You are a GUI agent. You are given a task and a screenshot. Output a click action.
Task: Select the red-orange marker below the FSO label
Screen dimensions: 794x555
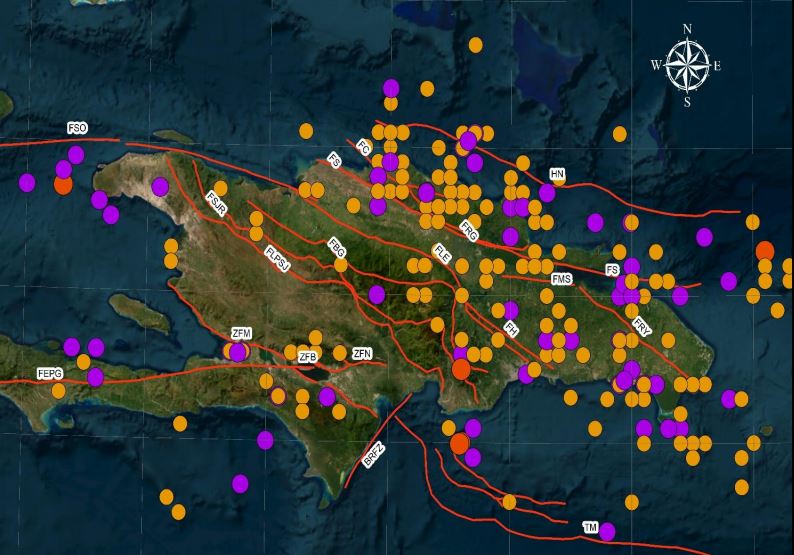[63, 184]
